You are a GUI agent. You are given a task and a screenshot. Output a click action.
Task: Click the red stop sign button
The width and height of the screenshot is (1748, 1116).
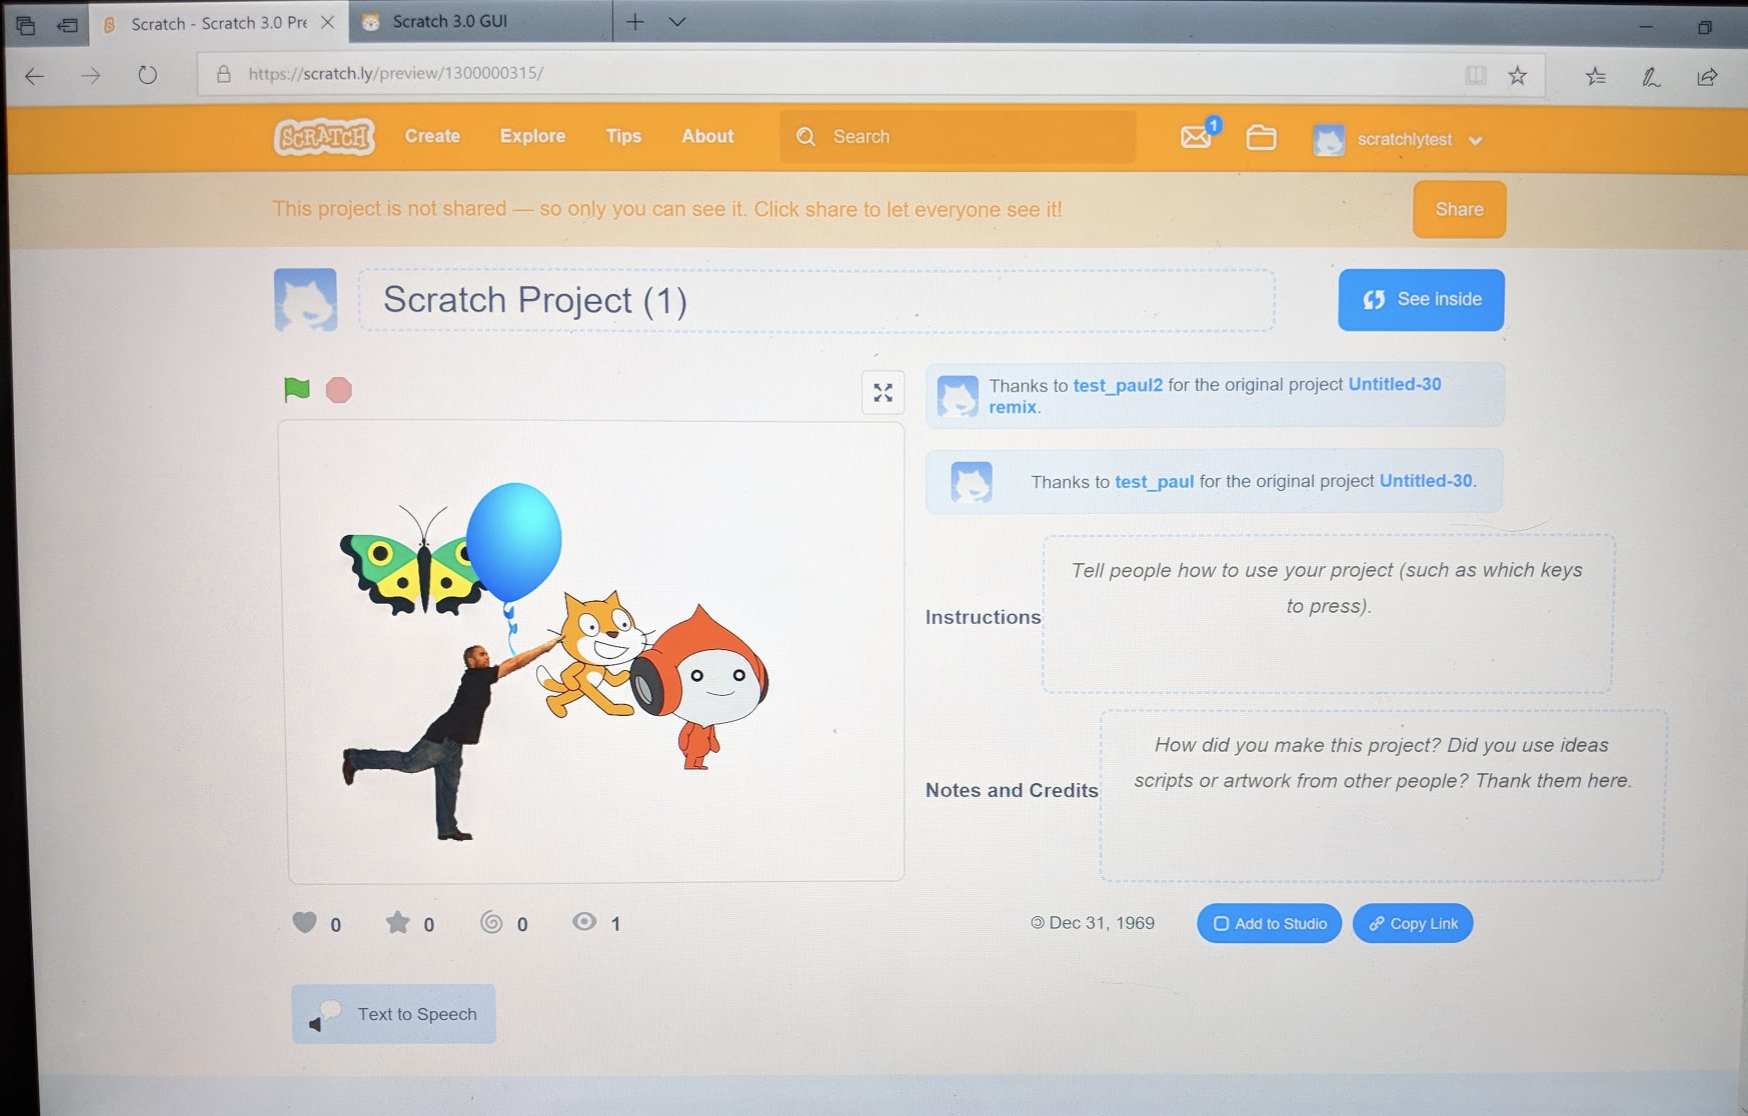(x=339, y=390)
